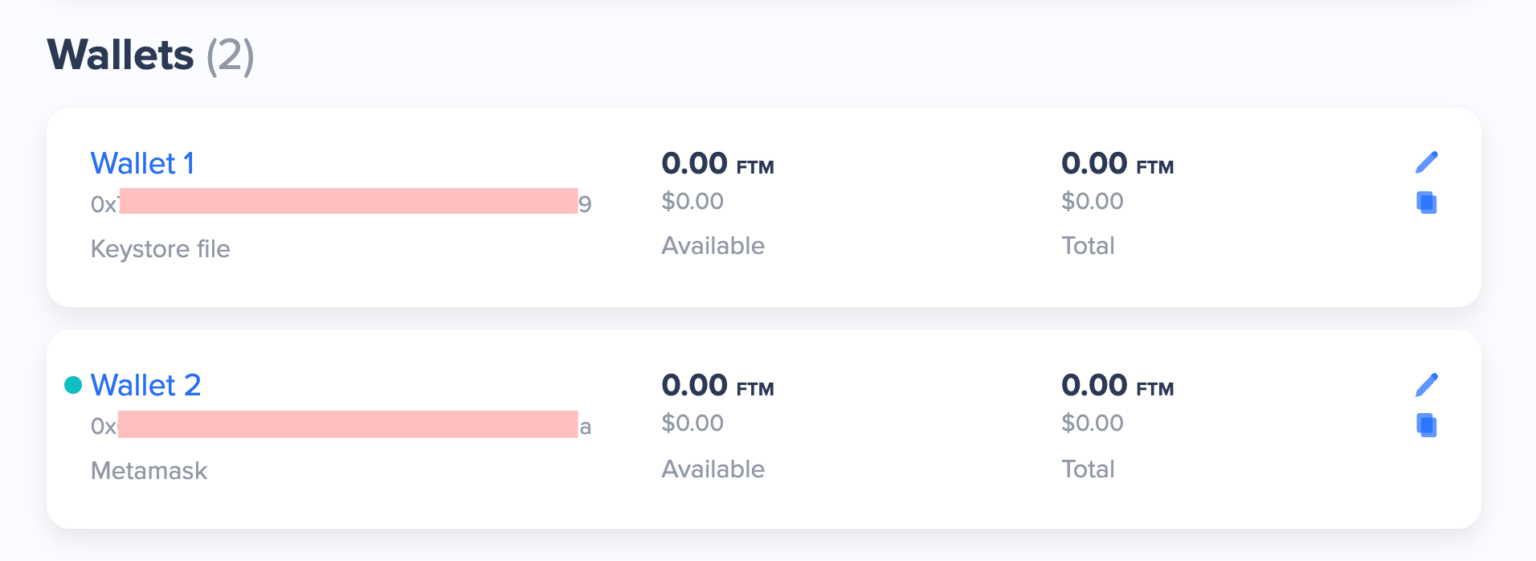1536x561 pixels.
Task: Click the Metamask label under Wallet 2
Action: (149, 471)
